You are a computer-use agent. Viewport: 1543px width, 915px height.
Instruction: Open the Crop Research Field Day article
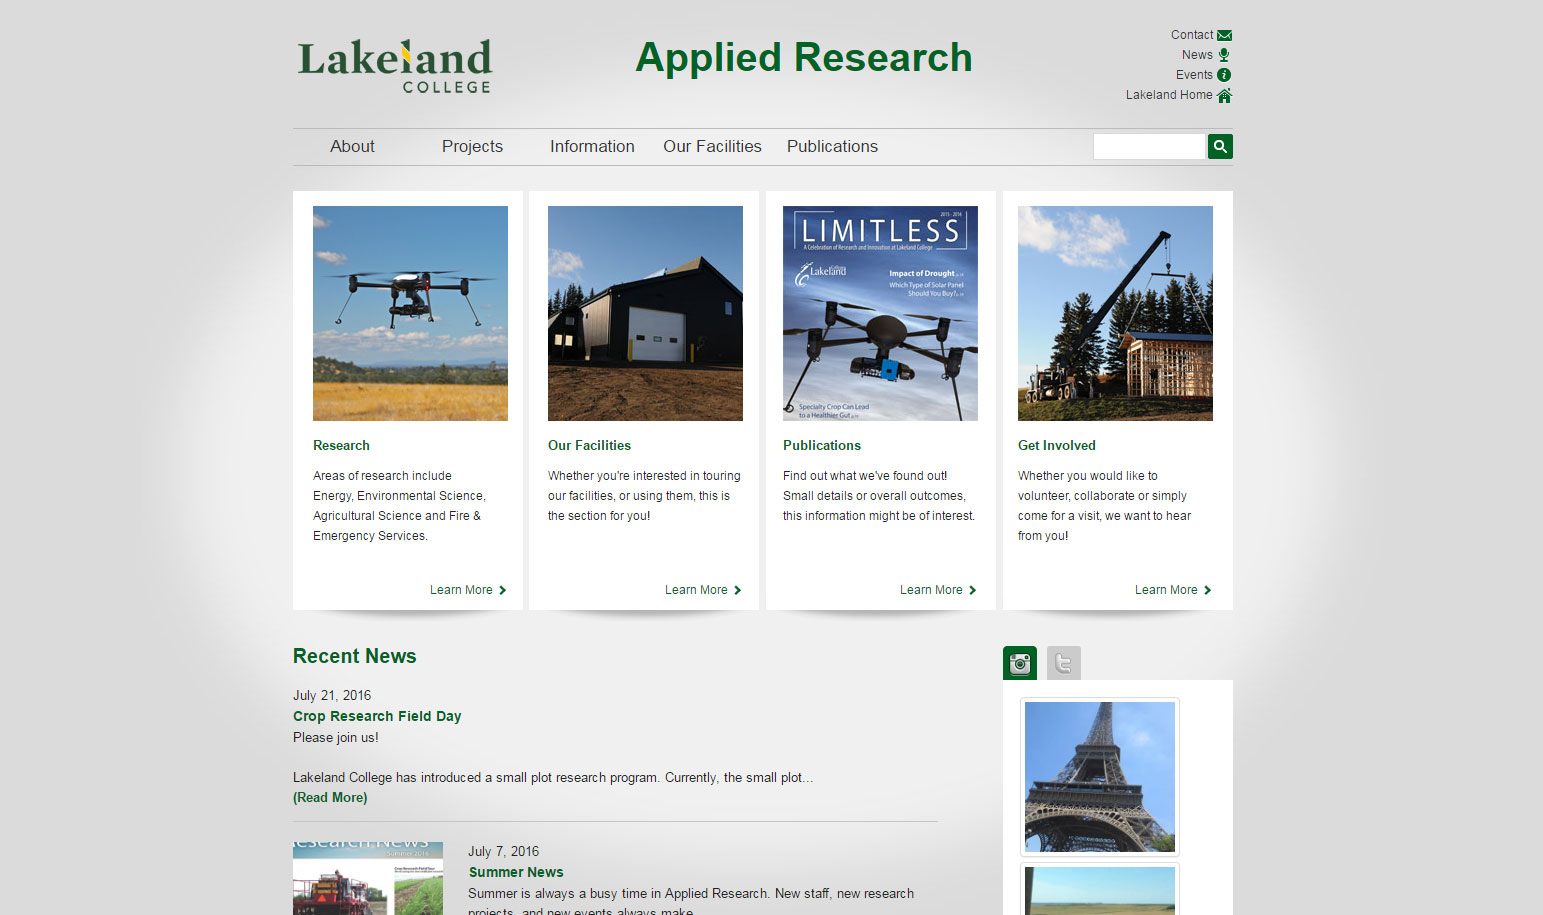377,716
